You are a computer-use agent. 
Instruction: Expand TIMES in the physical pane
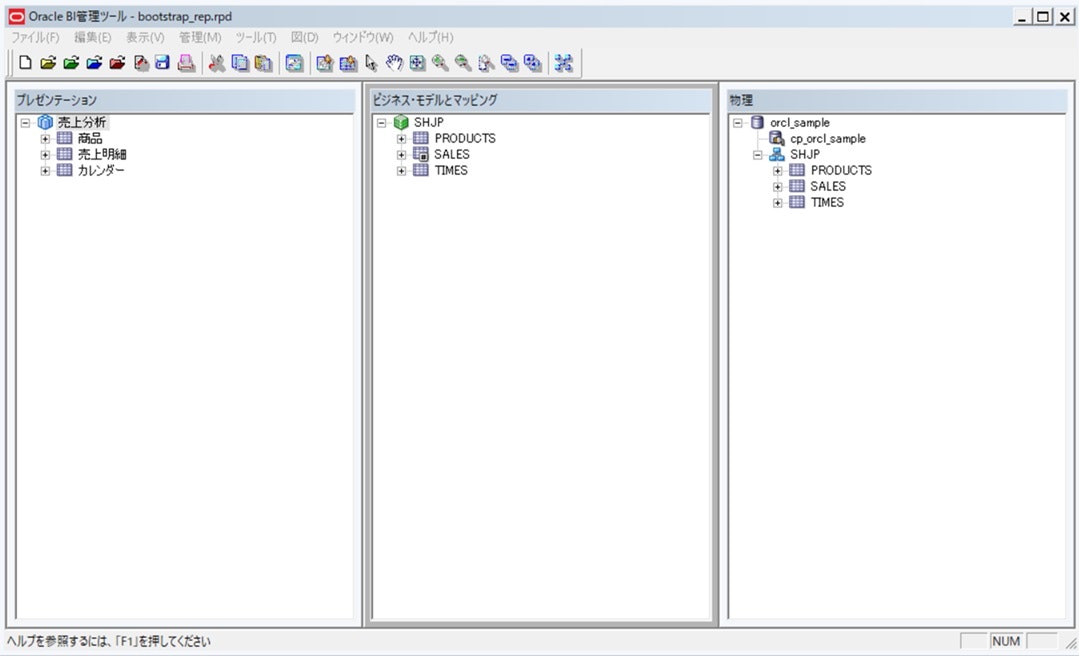click(778, 203)
